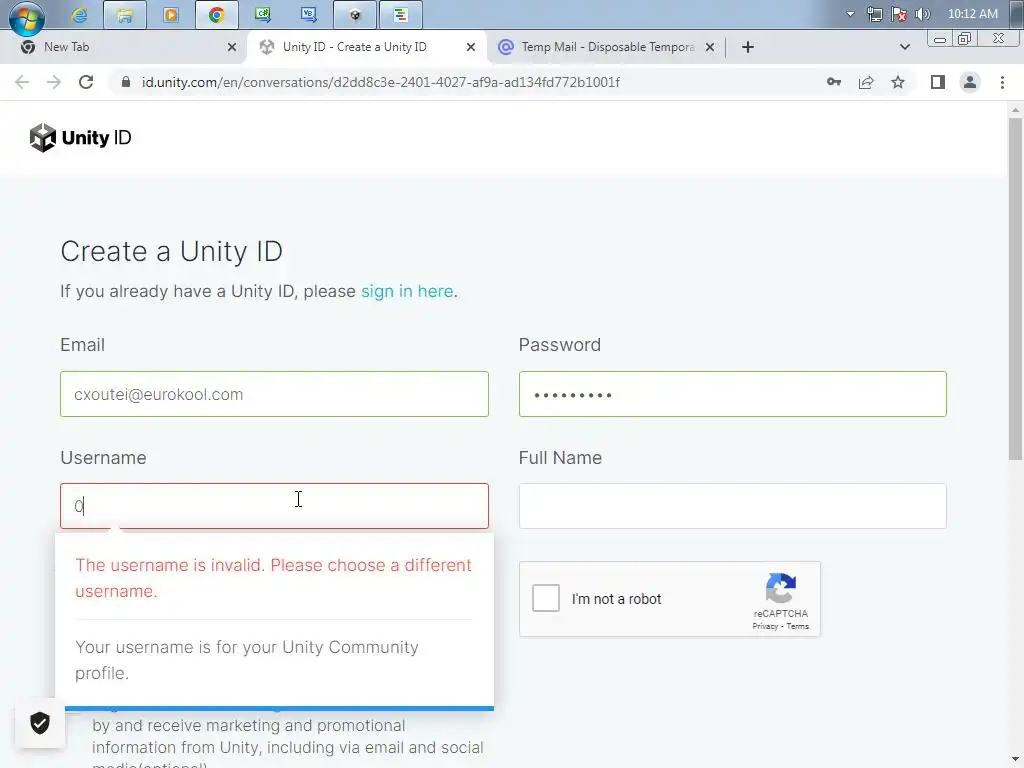Viewport: 1024px width, 768px height.
Task: Launch Internet Explorer from taskbar
Action: (79, 15)
